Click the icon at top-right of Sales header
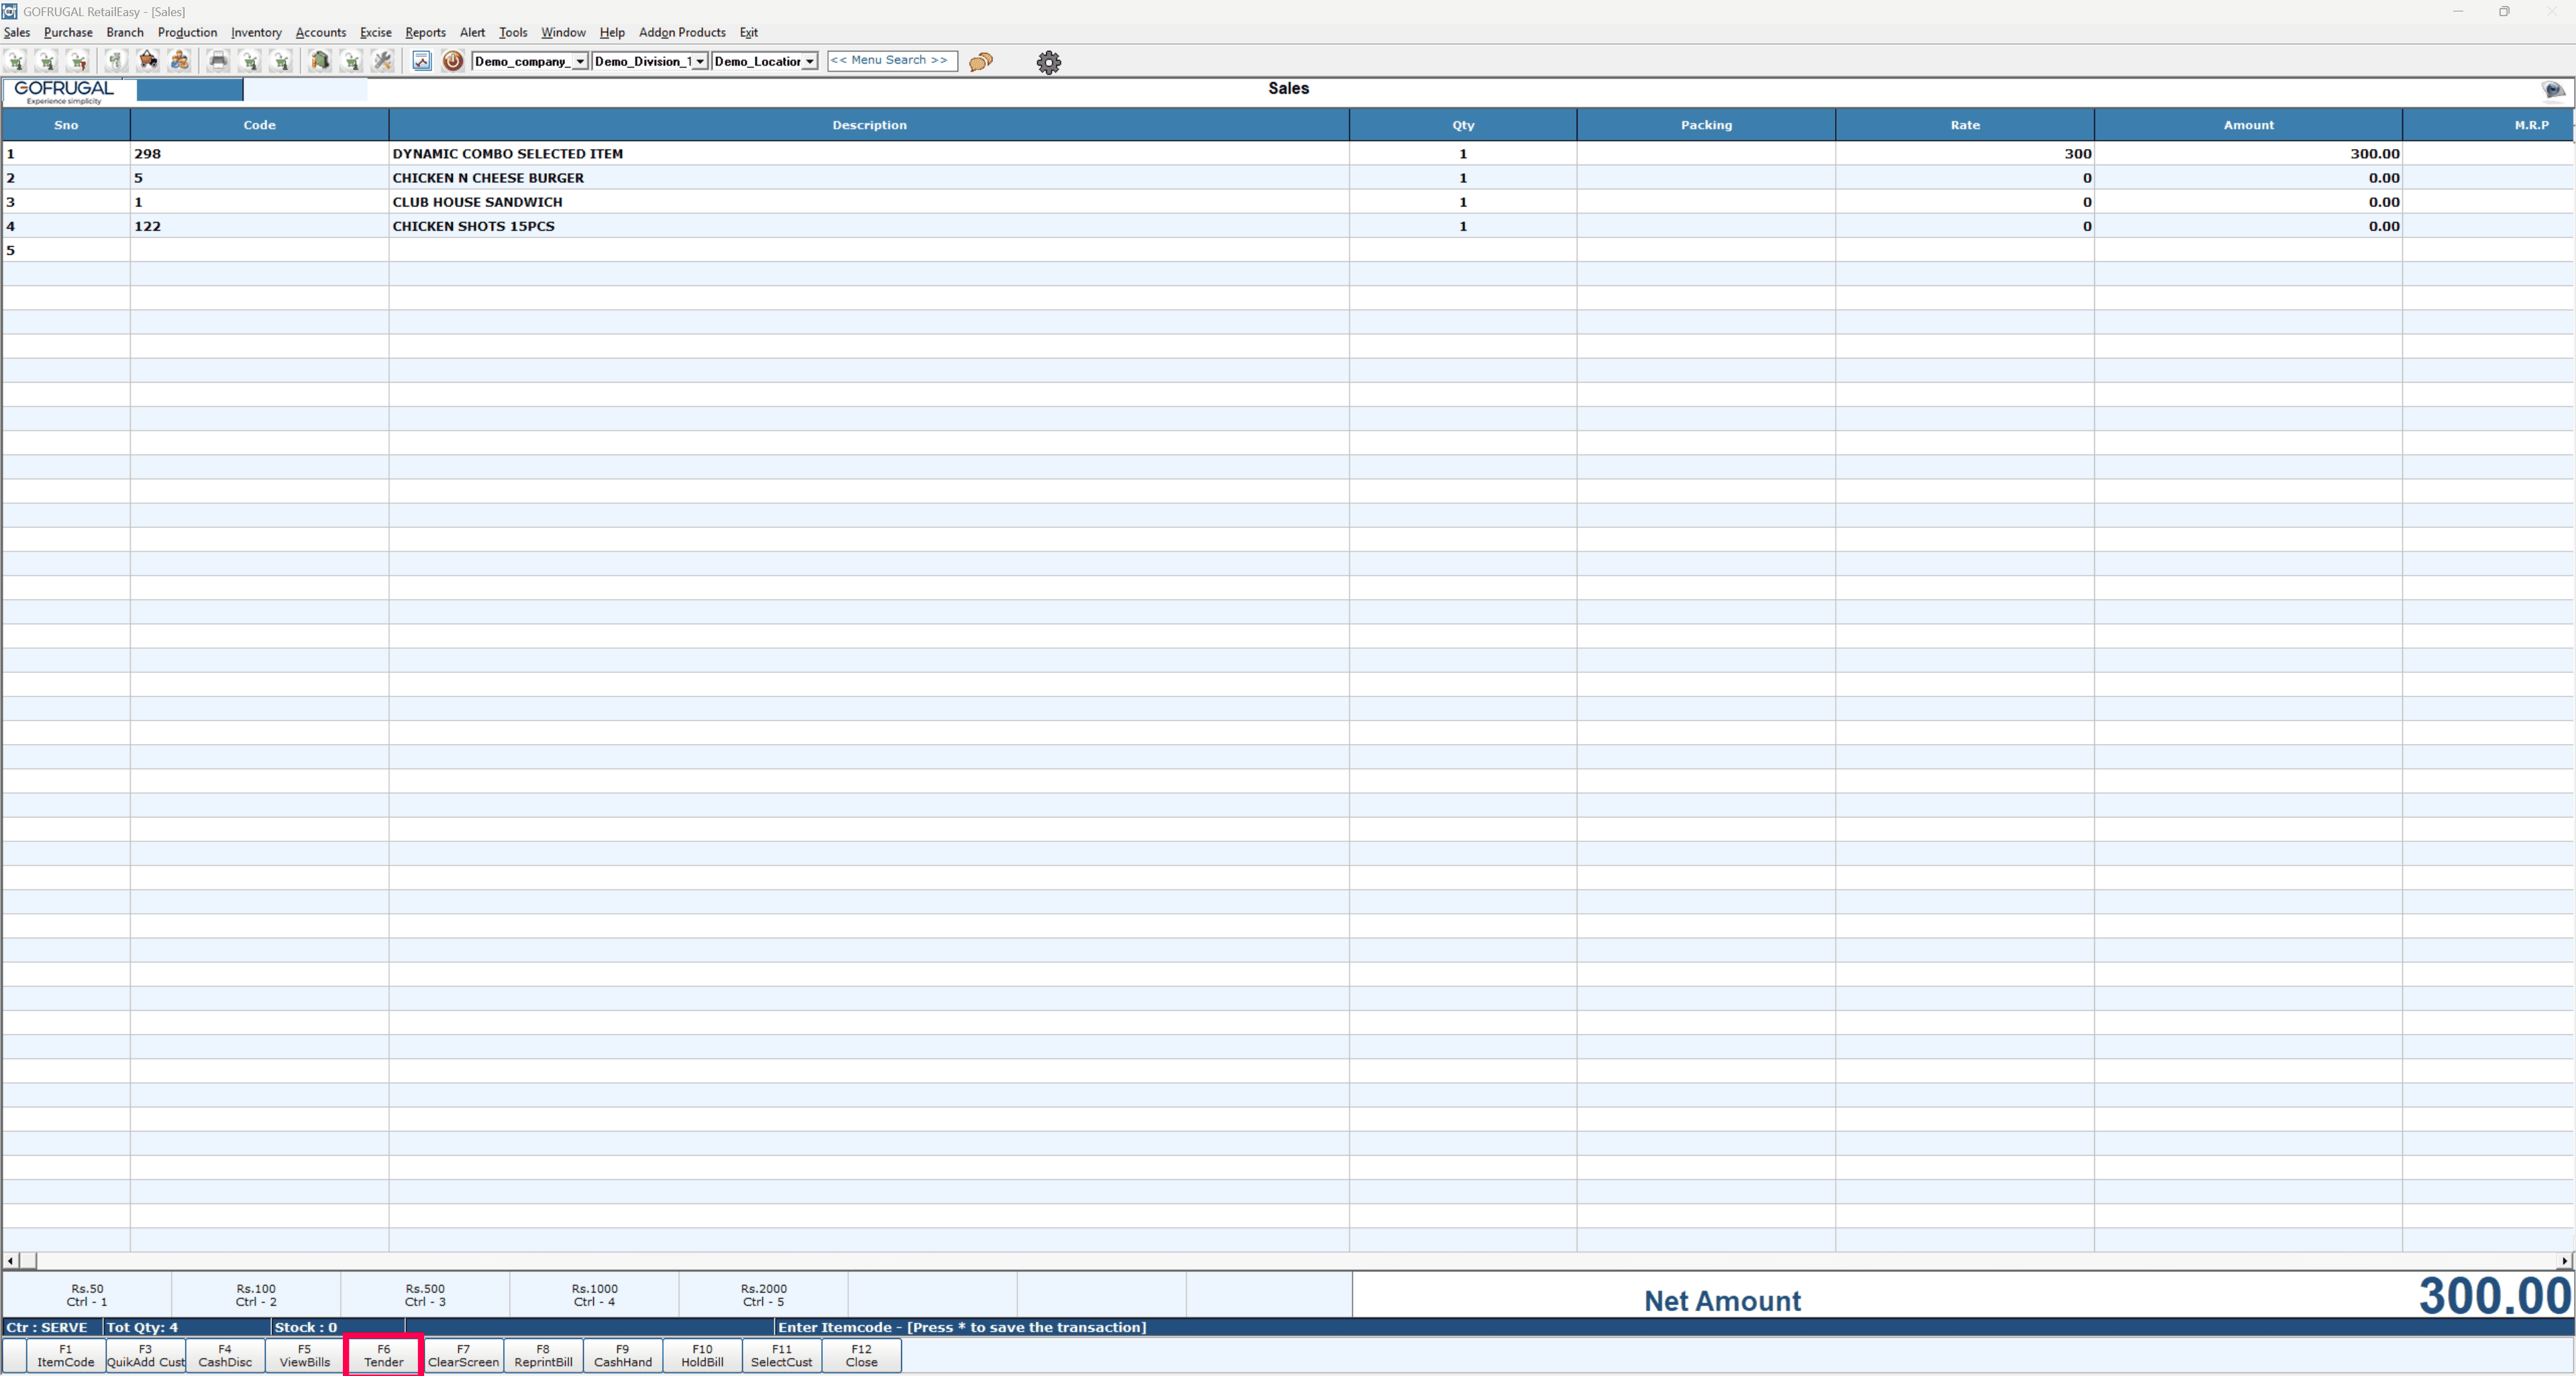Screen dimensions: 2576x1376 (2552, 90)
